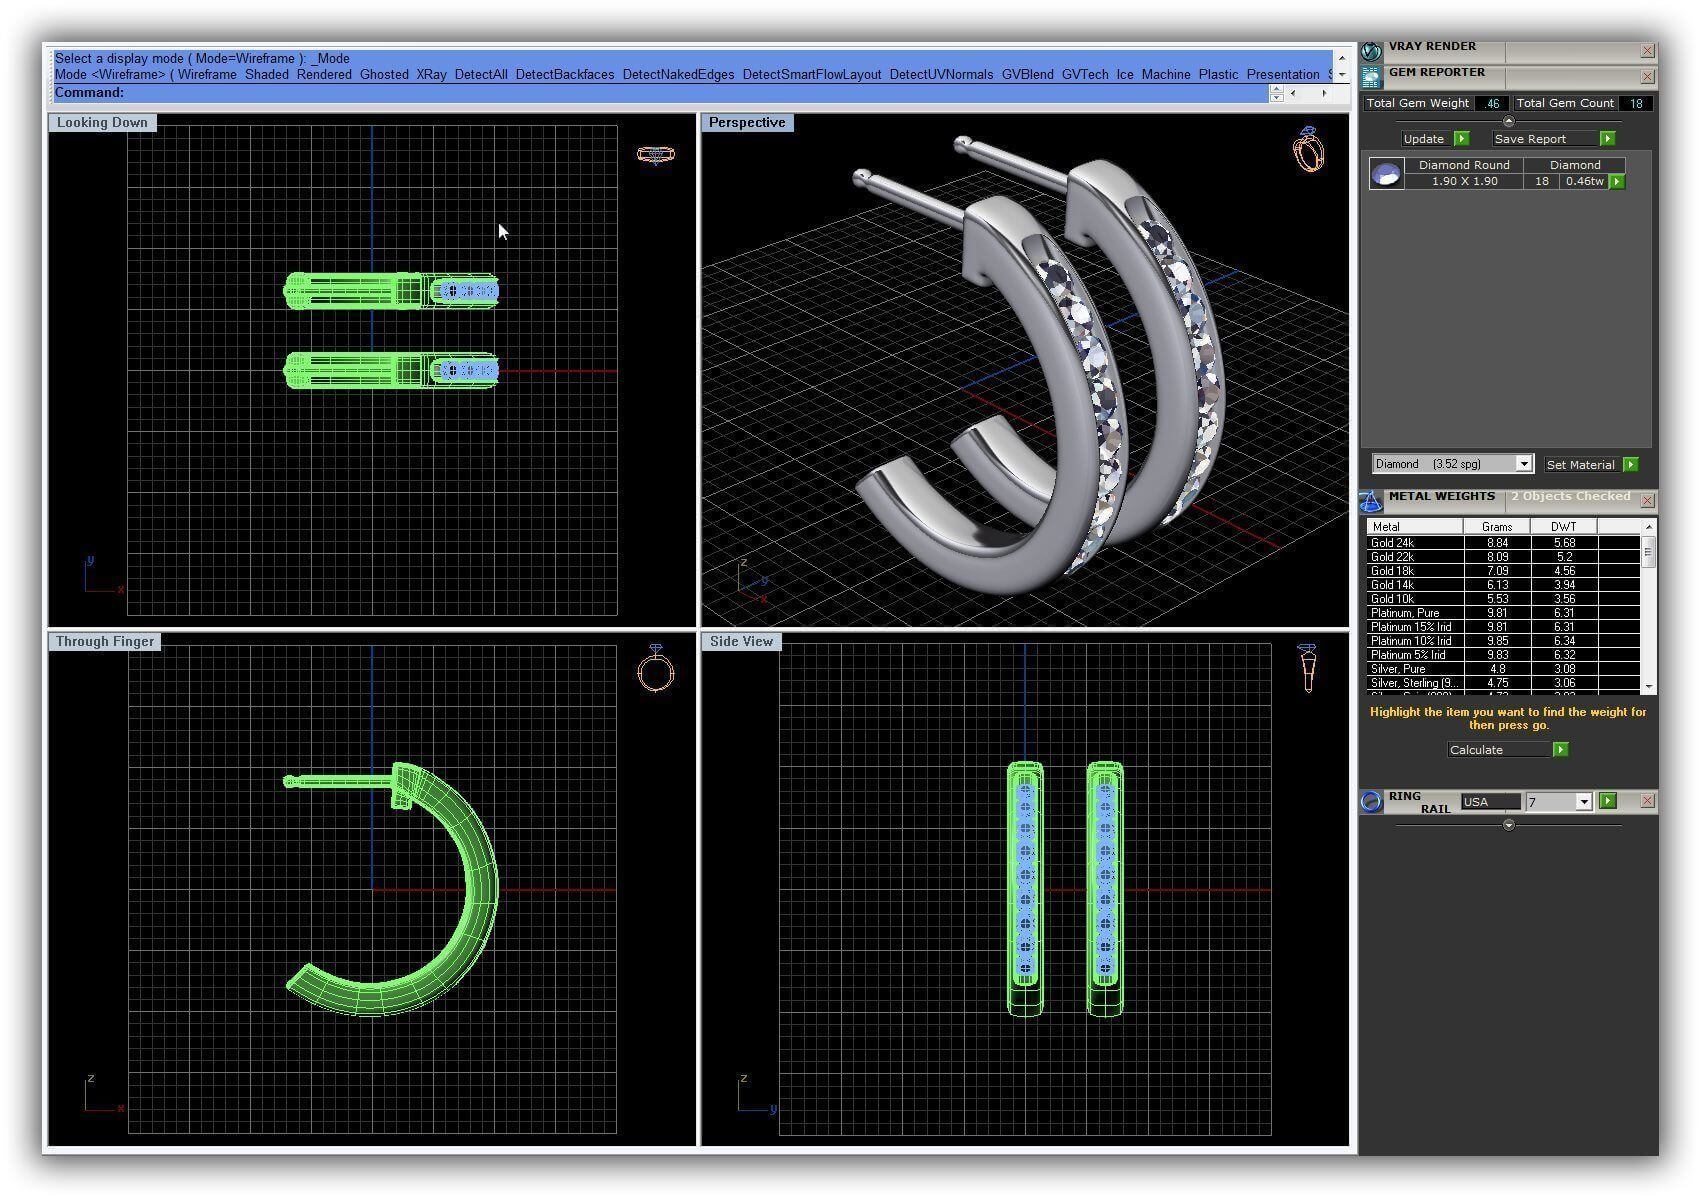The width and height of the screenshot is (1701, 1198).
Task: Collapse the Gem Reporter section arrow
Action: coord(1509,121)
